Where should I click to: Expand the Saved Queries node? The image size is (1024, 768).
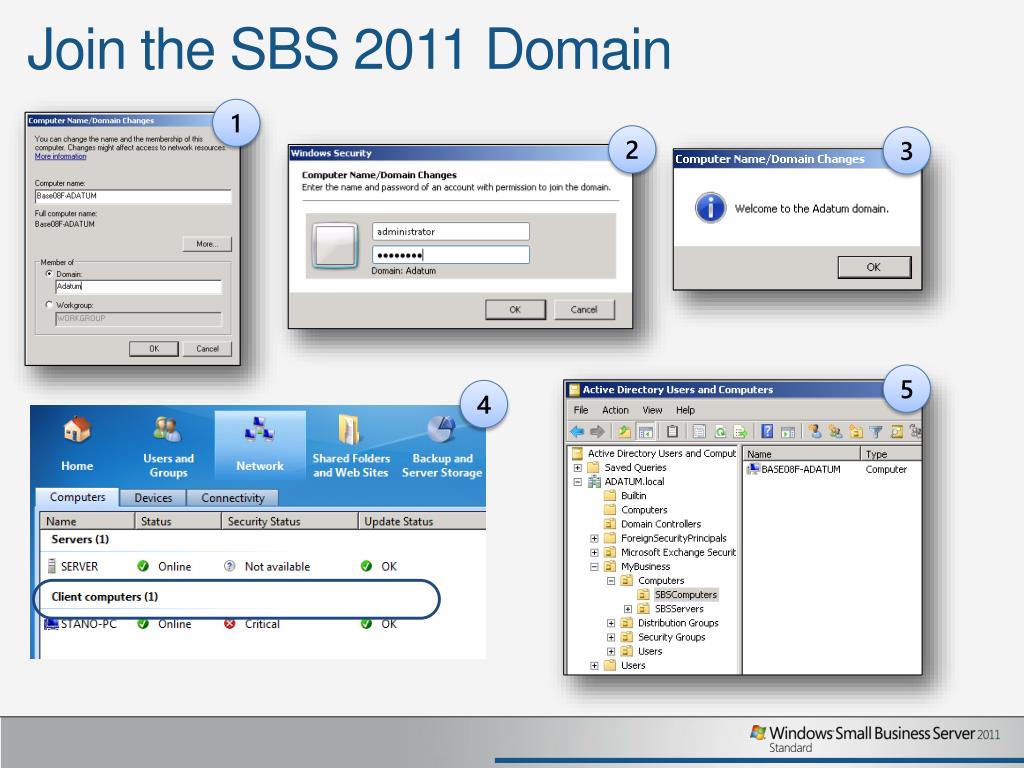pos(577,468)
